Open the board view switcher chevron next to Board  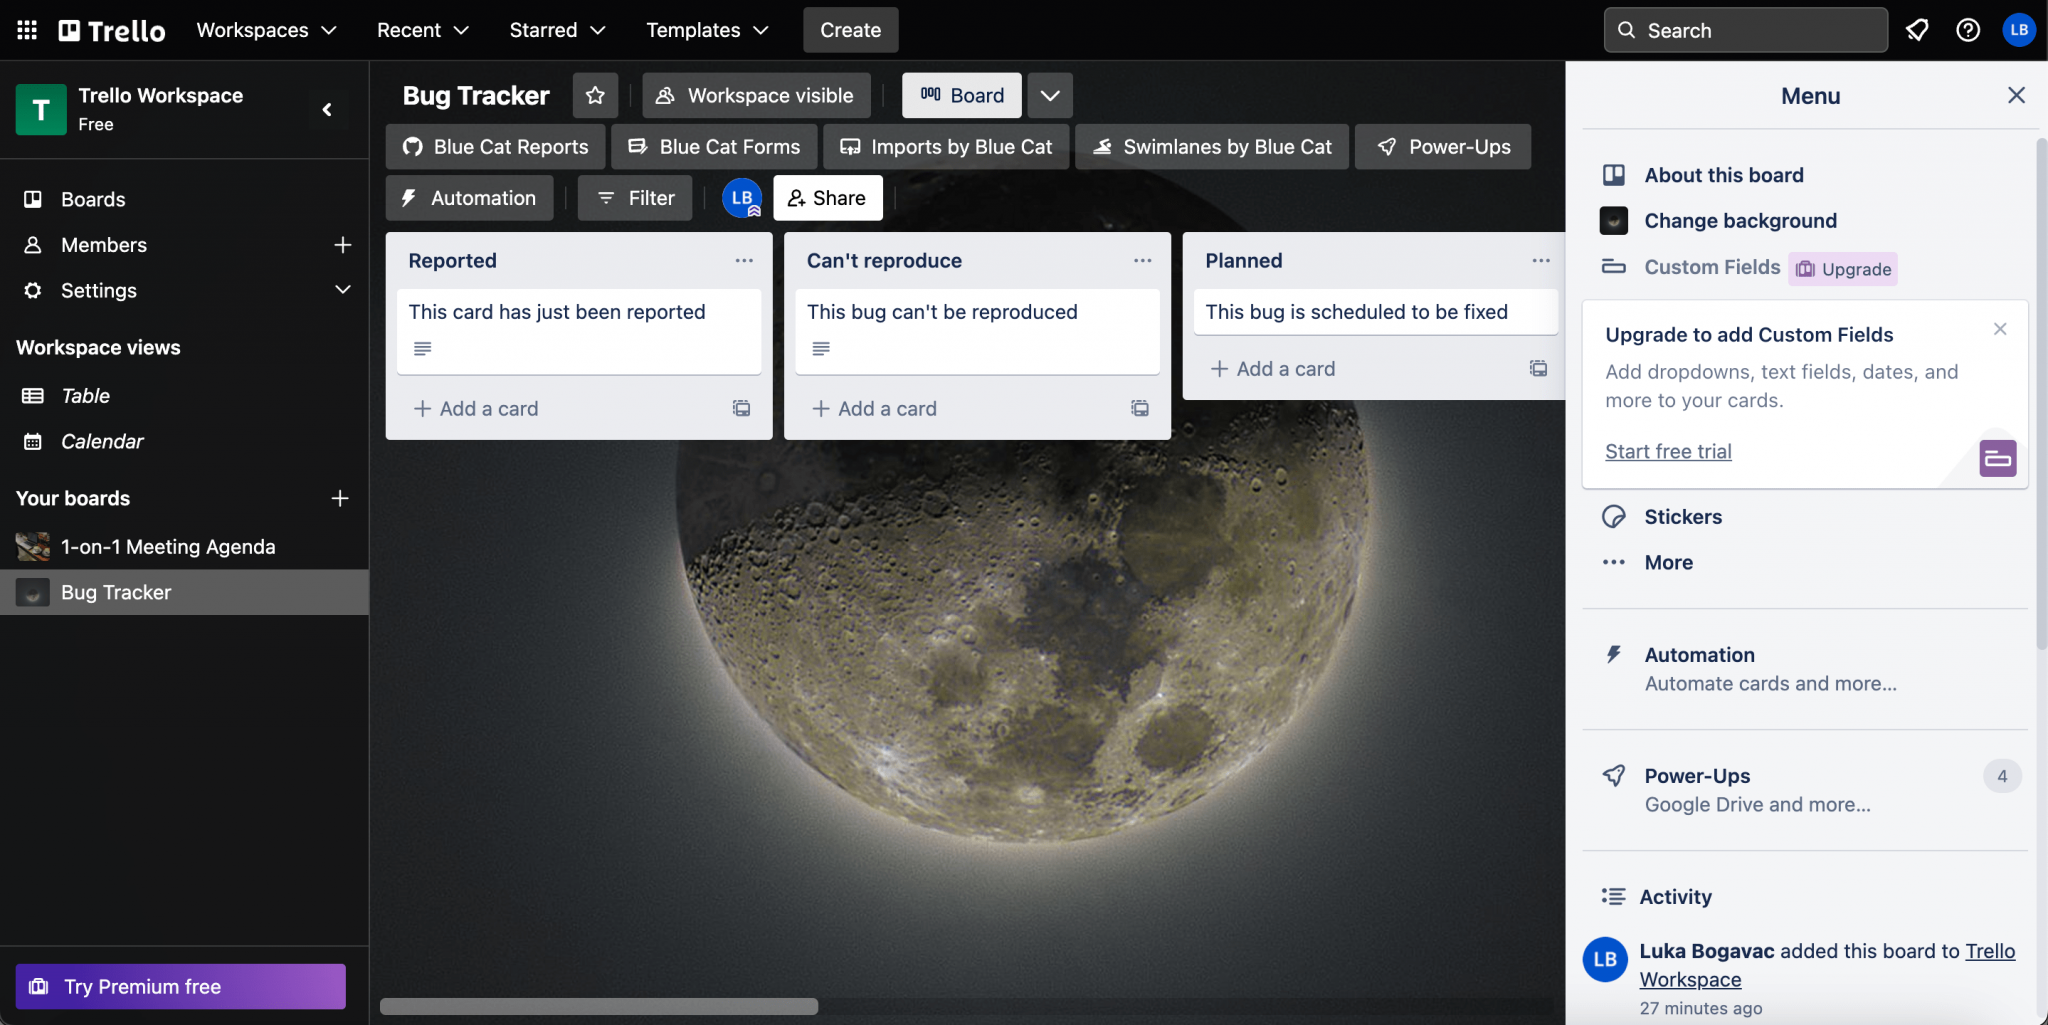(1049, 95)
